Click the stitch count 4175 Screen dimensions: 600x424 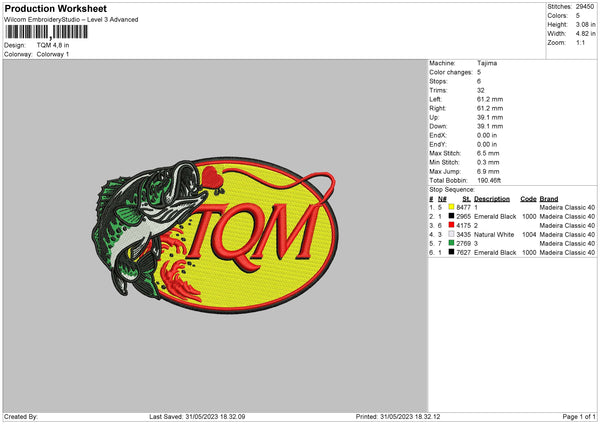(x=463, y=225)
